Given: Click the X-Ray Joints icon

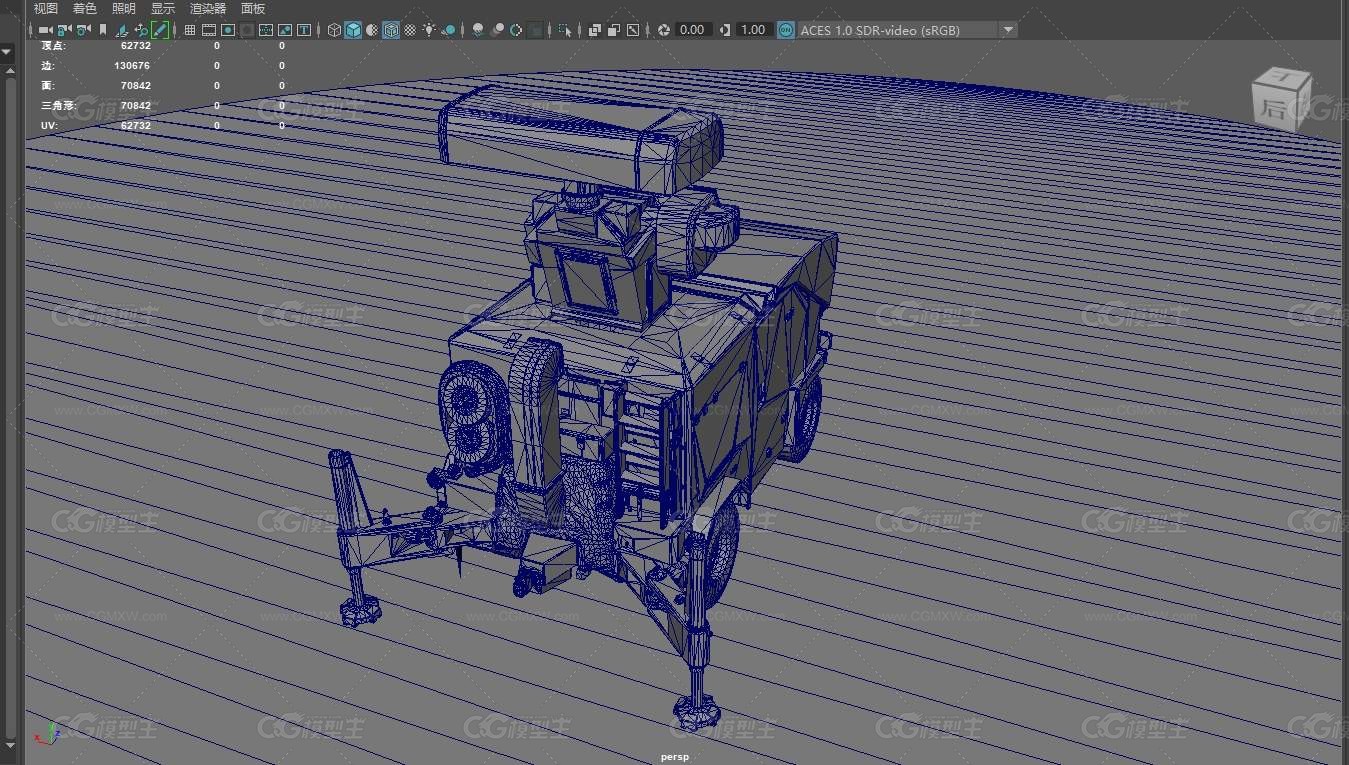Looking at the screenshot, I should pyautogui.click(x=632, y=30).
